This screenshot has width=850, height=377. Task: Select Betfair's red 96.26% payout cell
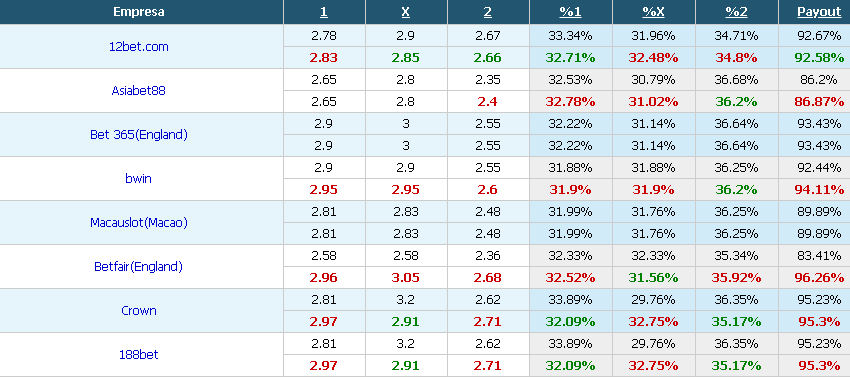click(819, 278)
